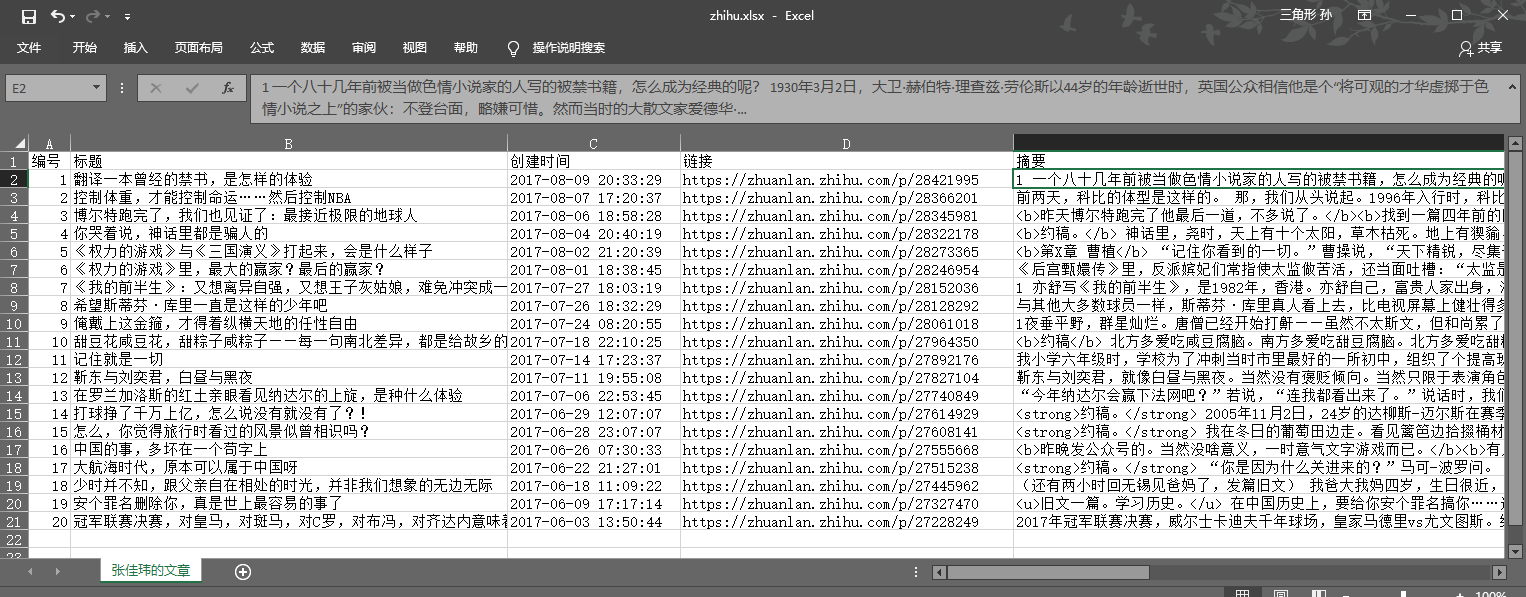1526x597 pixels.
Task: Click horizontal scrollbar right arrow
Action: click(1497, 572)
